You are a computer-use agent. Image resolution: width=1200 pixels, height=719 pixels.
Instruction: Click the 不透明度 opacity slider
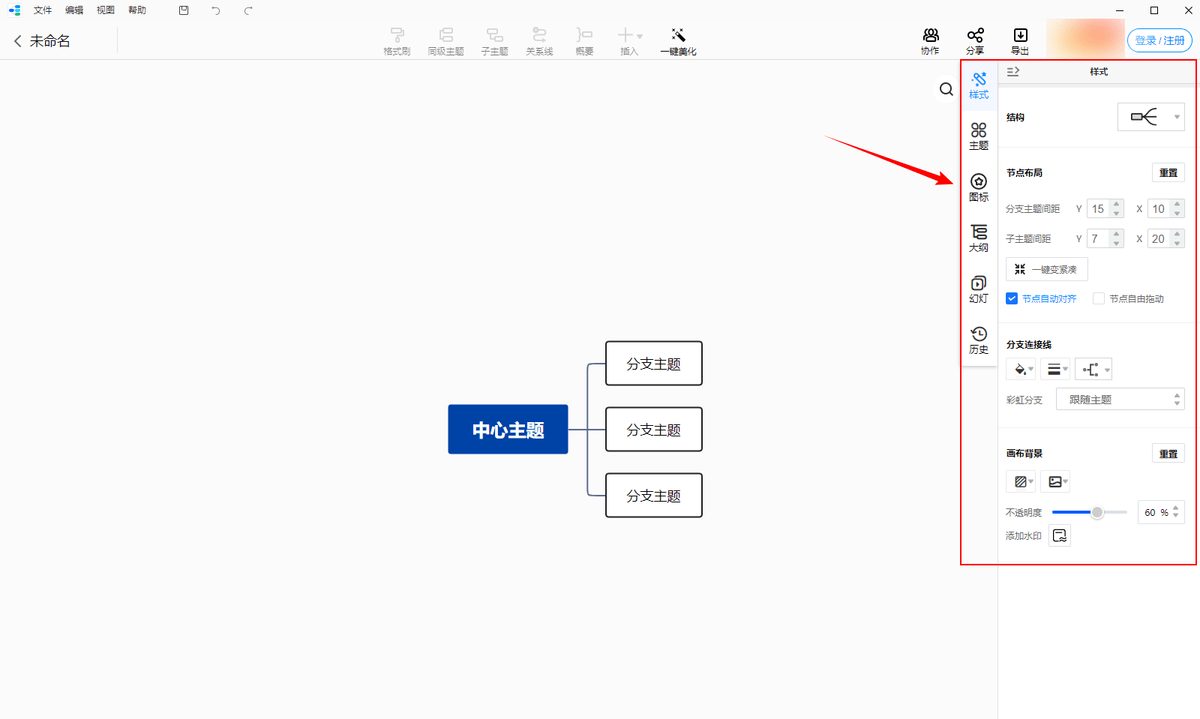click(1089, 512)
